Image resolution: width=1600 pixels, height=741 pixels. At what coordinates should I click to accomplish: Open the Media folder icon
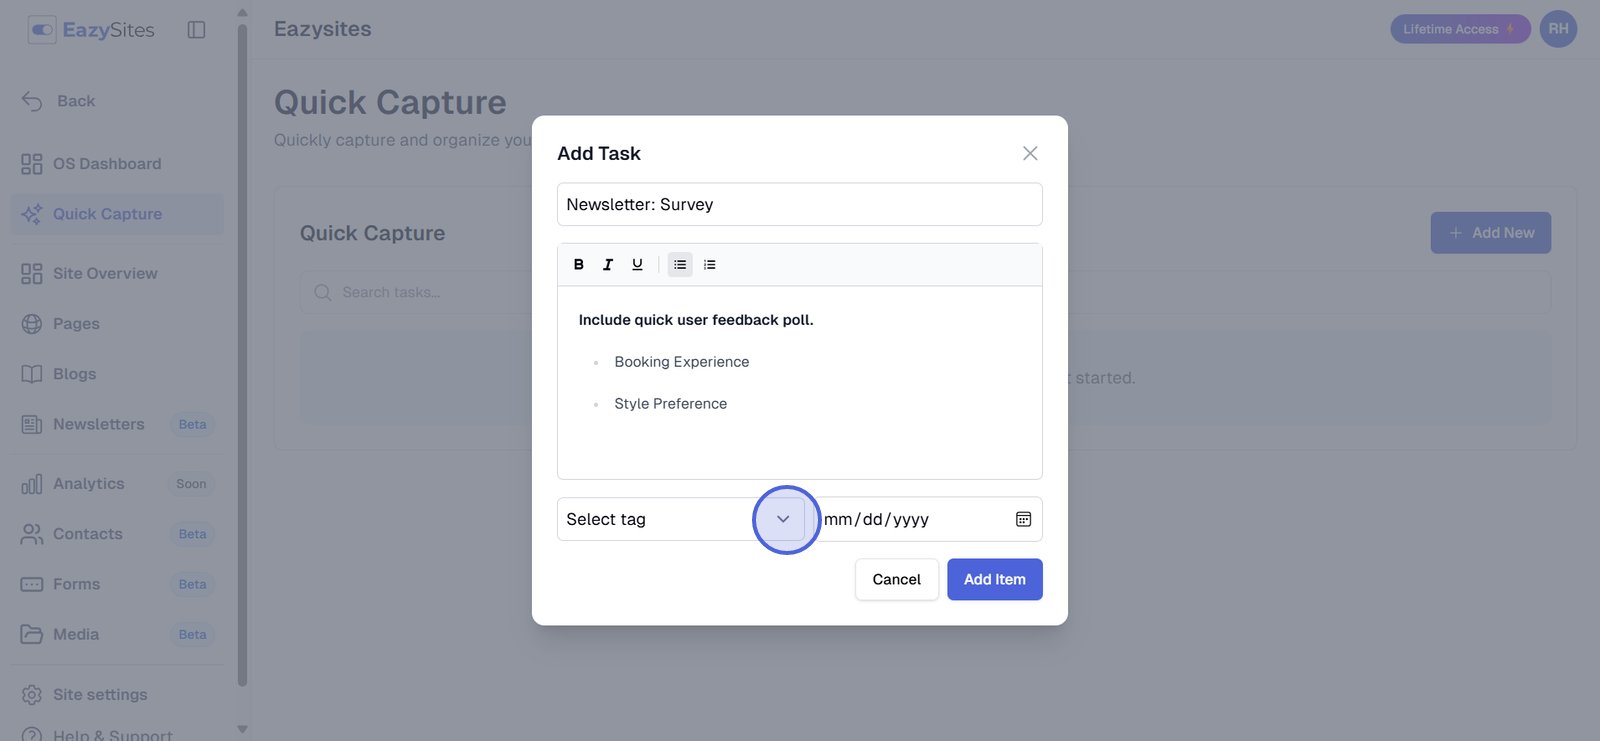[32, 634]
